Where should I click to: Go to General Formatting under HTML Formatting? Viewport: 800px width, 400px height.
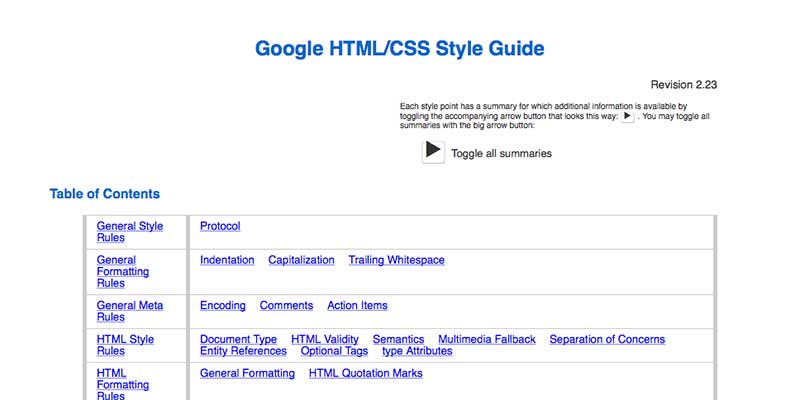coord(247,373)
